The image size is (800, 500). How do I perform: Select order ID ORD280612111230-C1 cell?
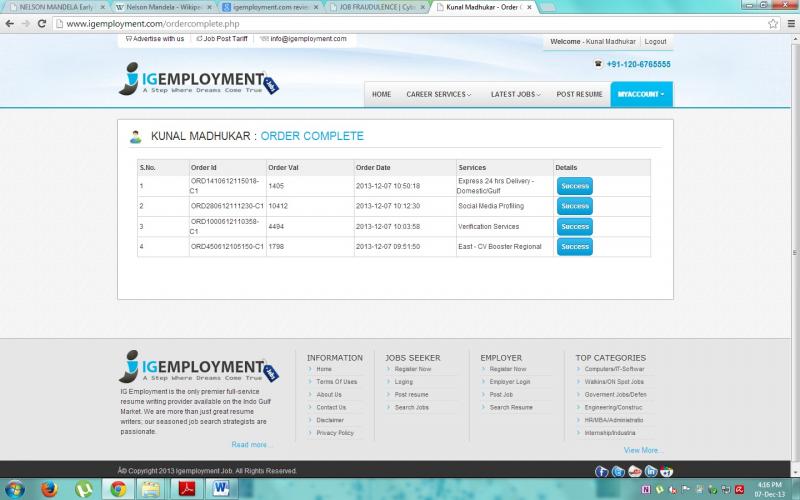pos(227,206)
